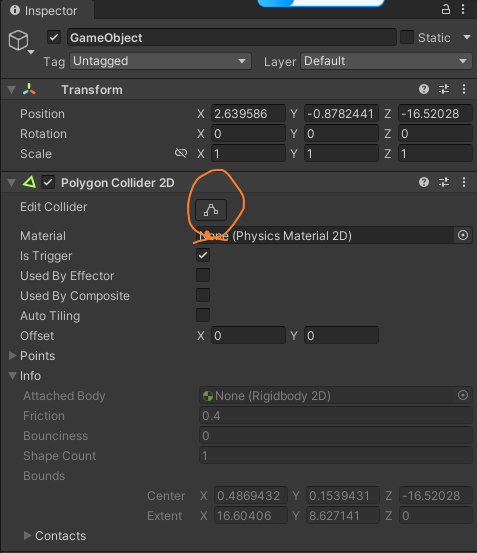Open Polygon Collider 2D presets icon
This screenshot has height=553, width=477.
point(444,182)
